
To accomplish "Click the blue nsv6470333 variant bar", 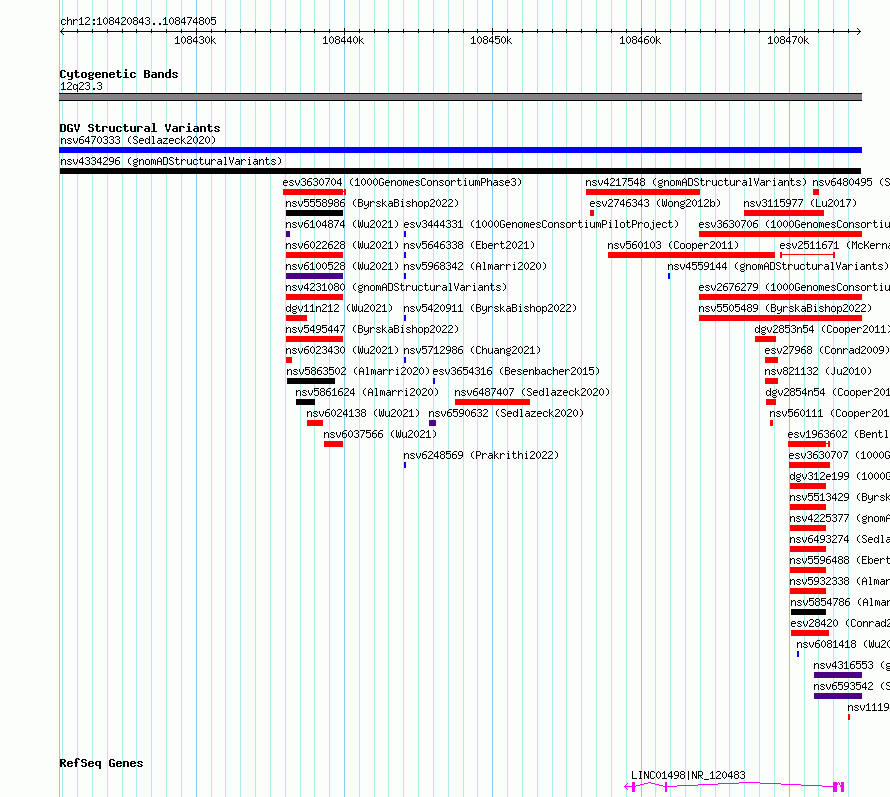I will pyautogui.click(x=460, y=150).
